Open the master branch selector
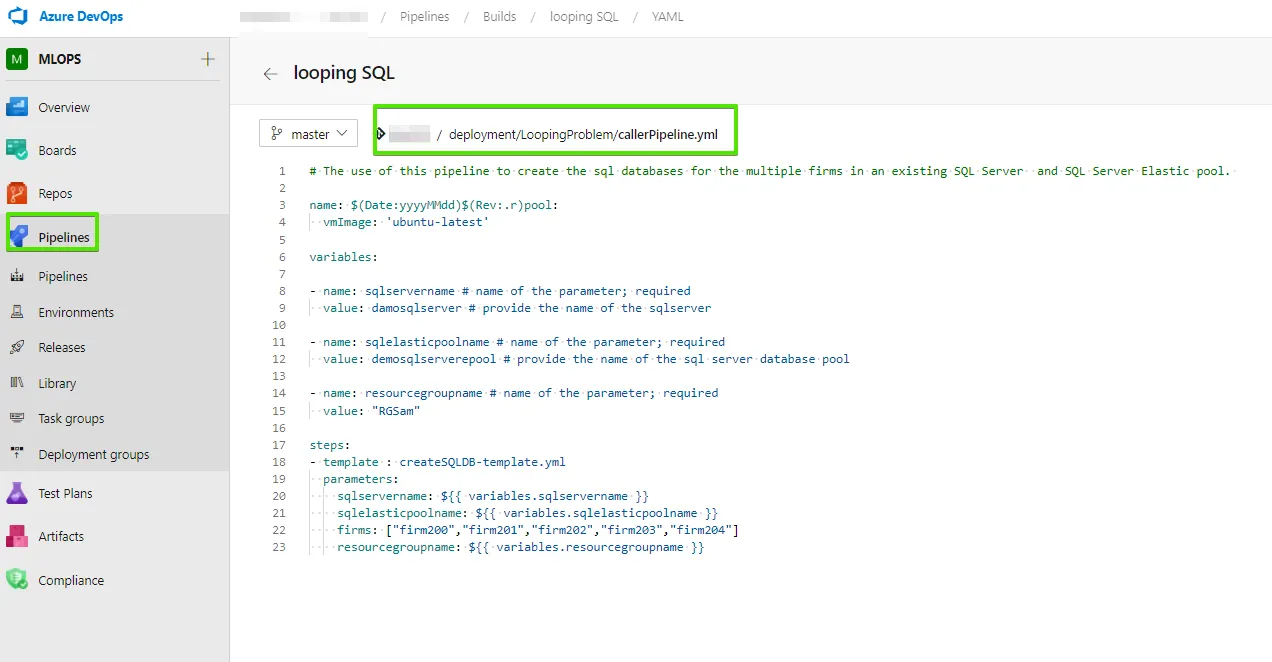Viewport: 1272px width, 662px height. tap(308, 133)
